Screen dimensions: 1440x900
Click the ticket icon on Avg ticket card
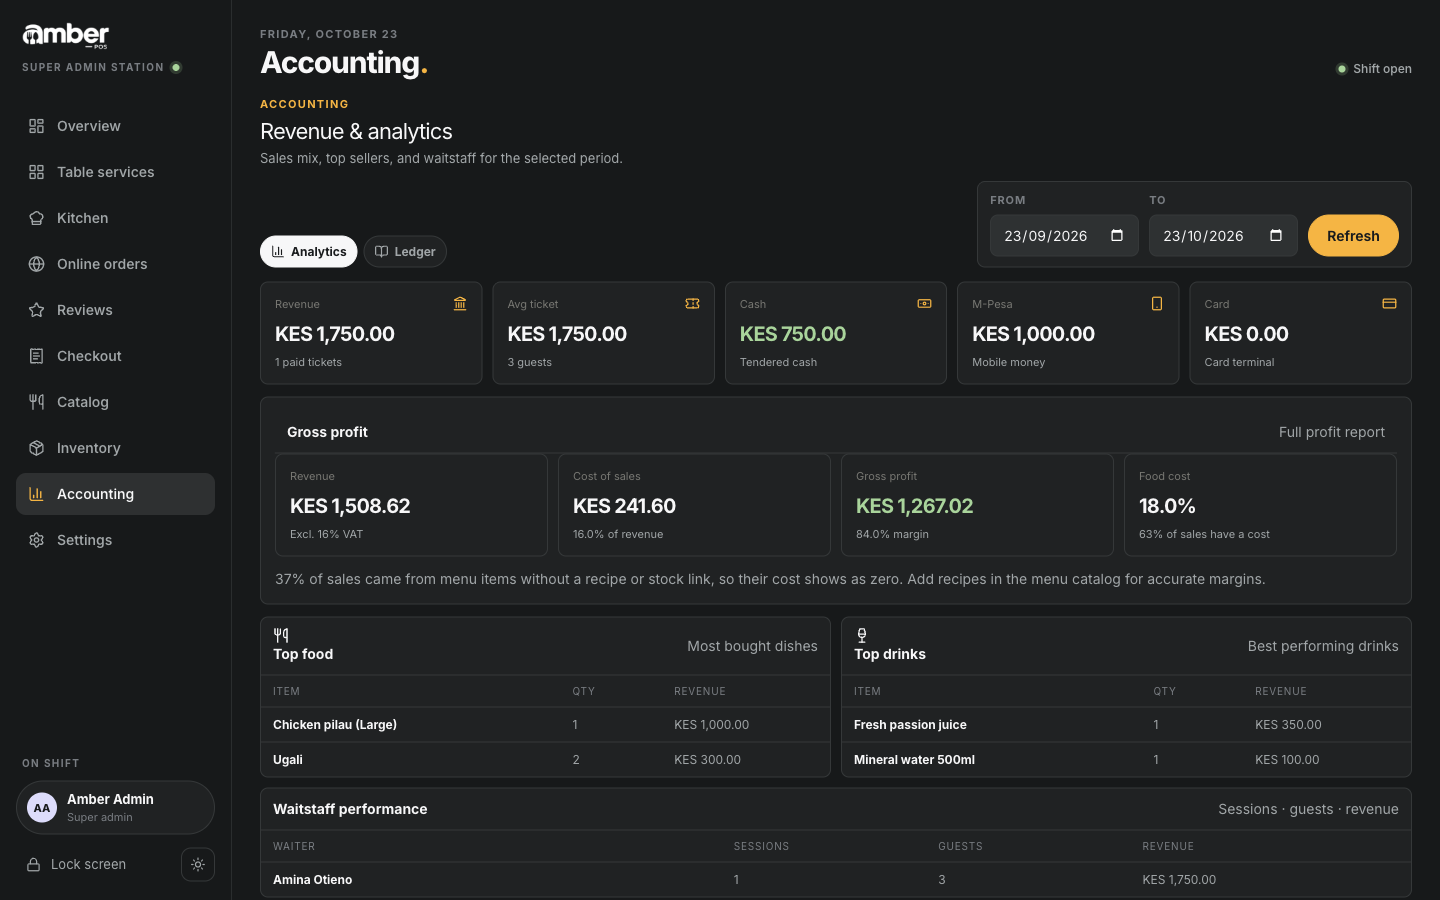692,304
